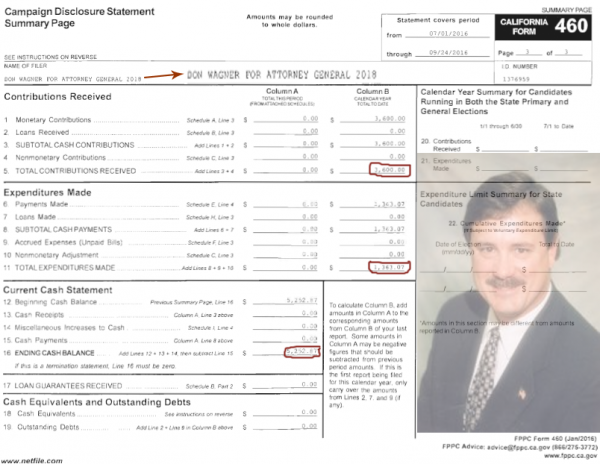
Task: Click line 20 "Contributions Received" label
Action: coord(452,145)
